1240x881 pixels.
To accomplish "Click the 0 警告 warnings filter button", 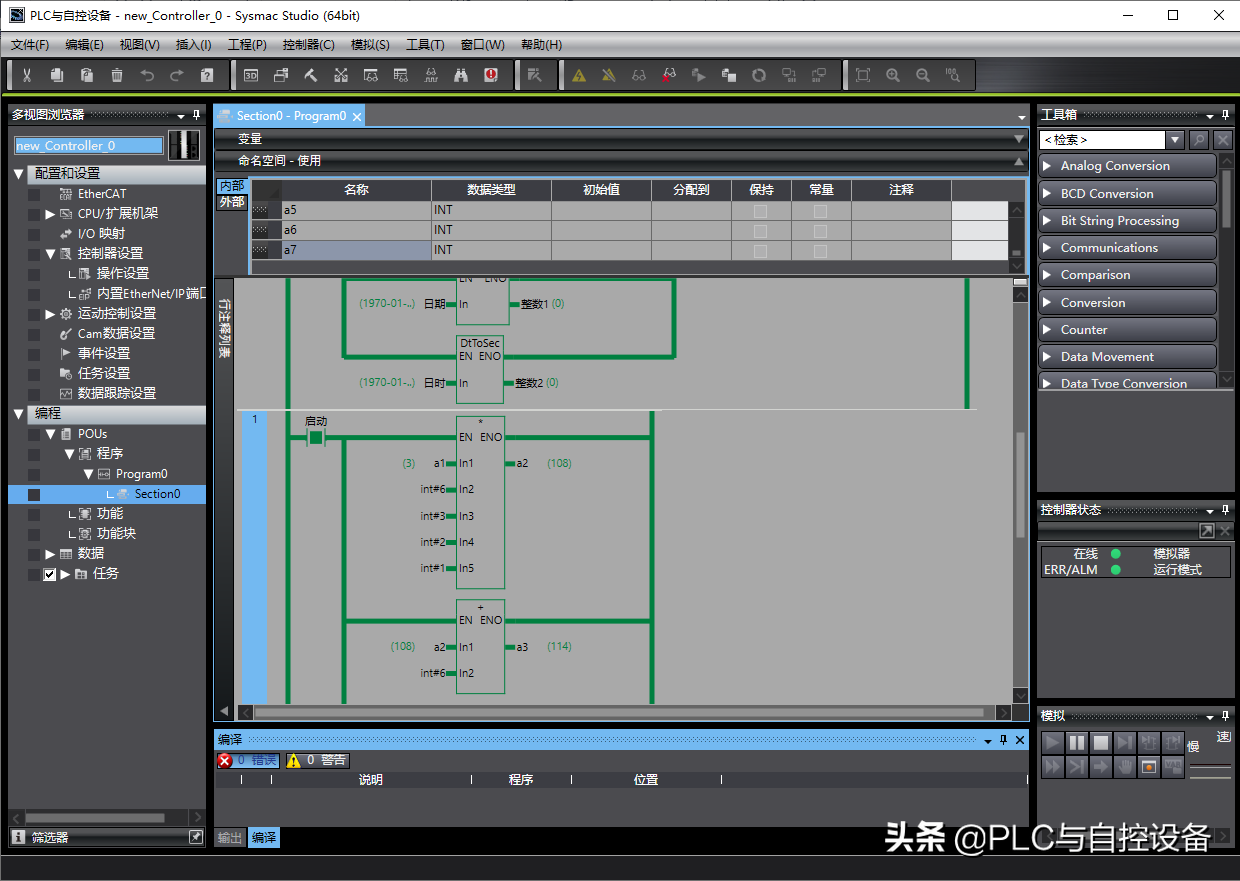I will coord(317,760).
